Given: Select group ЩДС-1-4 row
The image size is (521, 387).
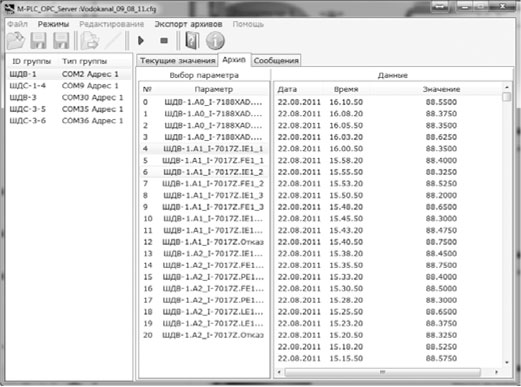Looking at the screenshot, I should tap(69, 86).
